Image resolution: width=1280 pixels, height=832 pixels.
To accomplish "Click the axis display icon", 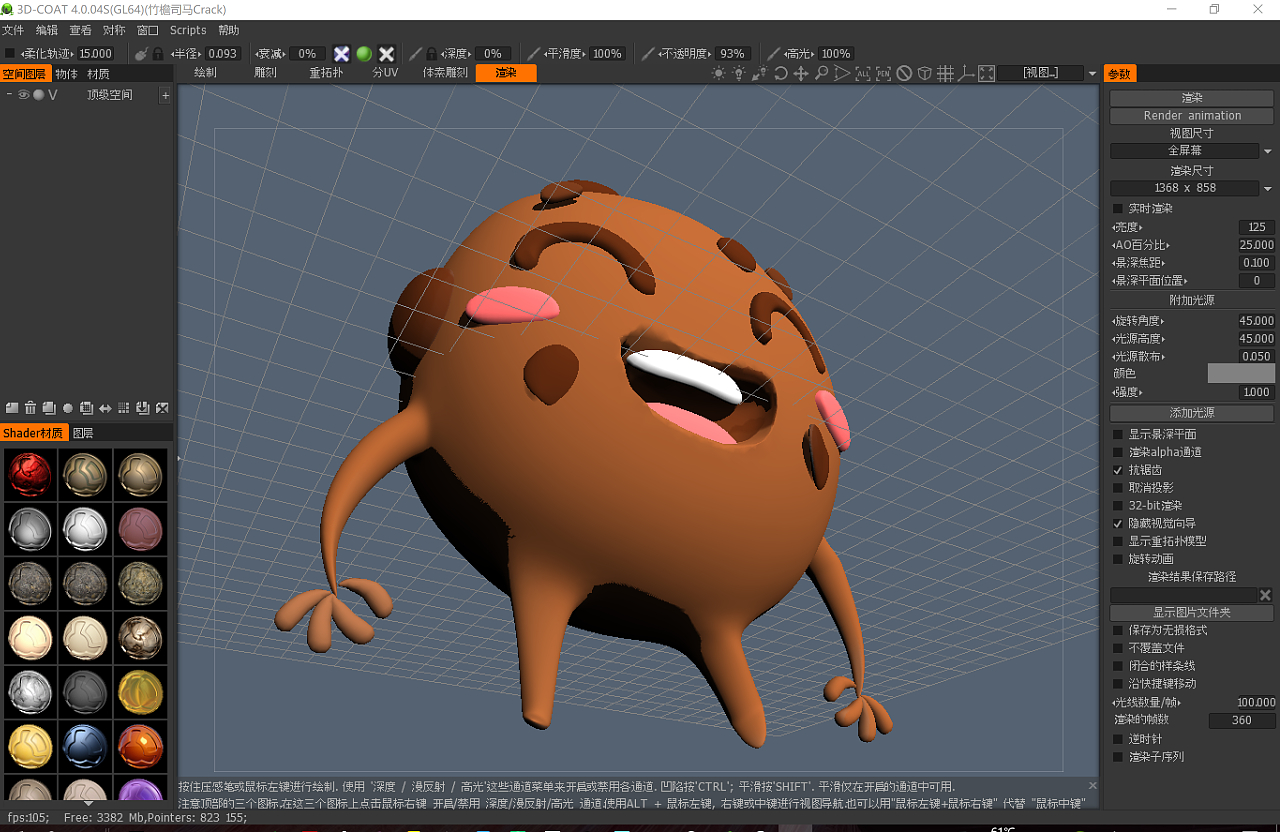I will pos(966,73).
